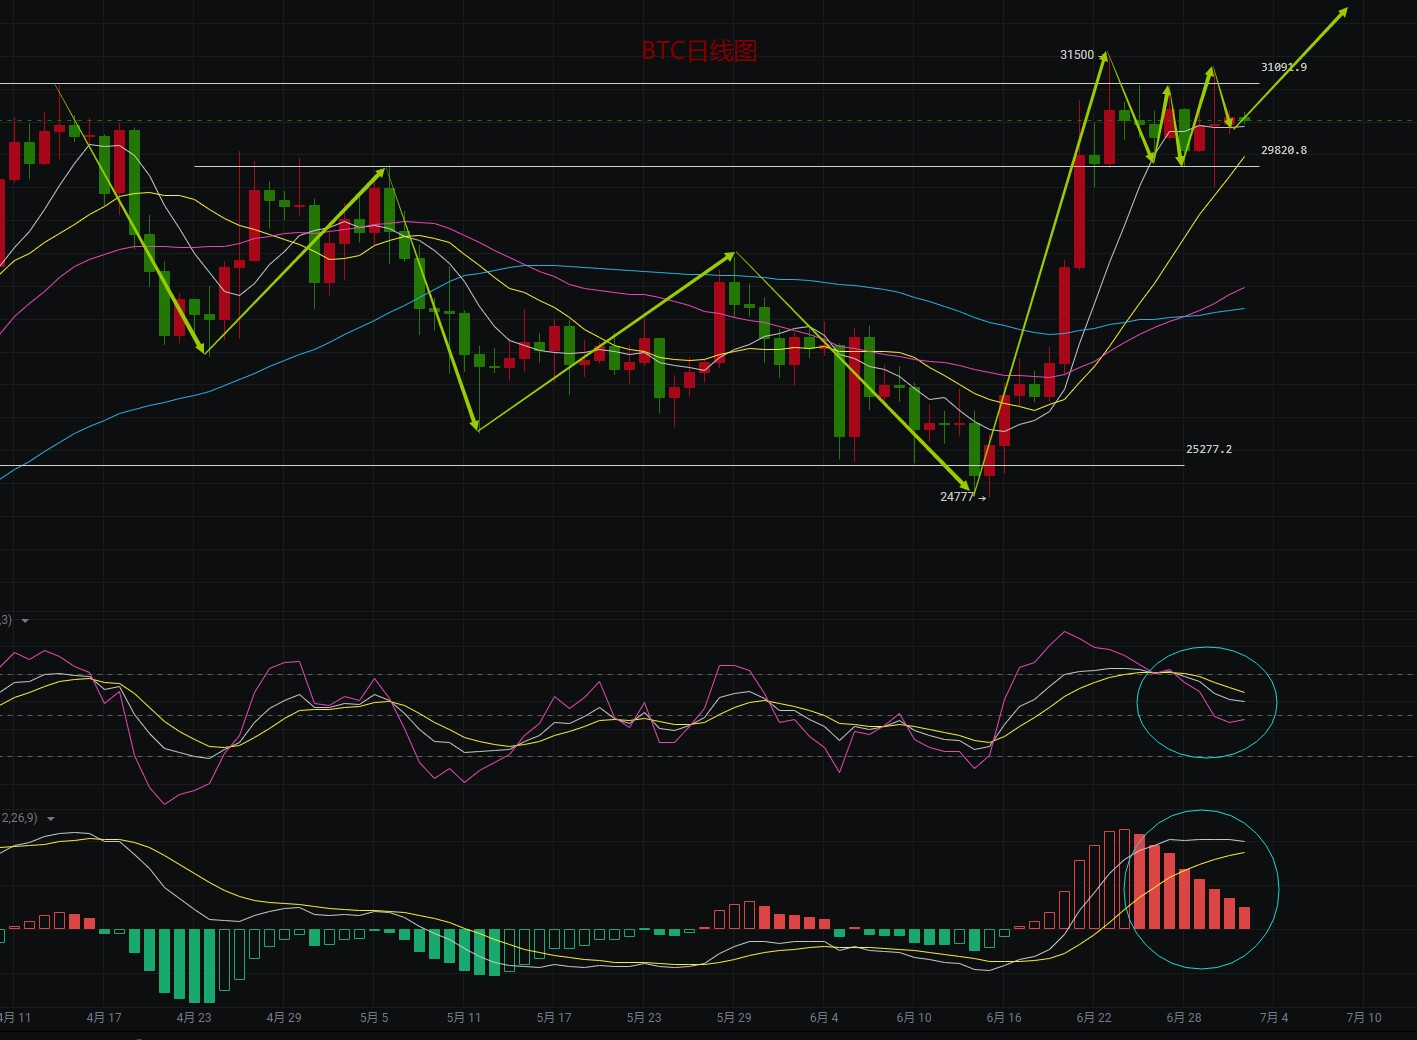The height and width of the screenshot is (1040, 1417).
Task: Click the "7月 4" date label
Action: pyautogui.click(x=1274, y=1018)
